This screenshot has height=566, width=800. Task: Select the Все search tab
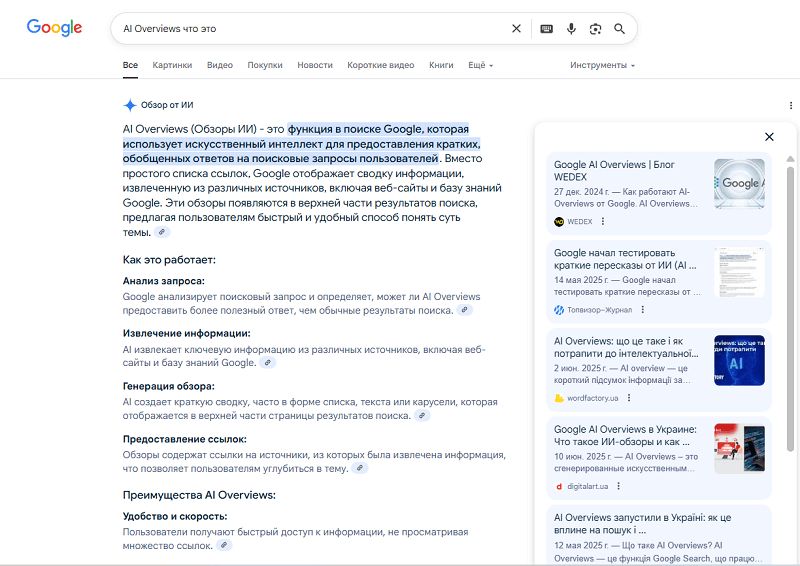130,65
